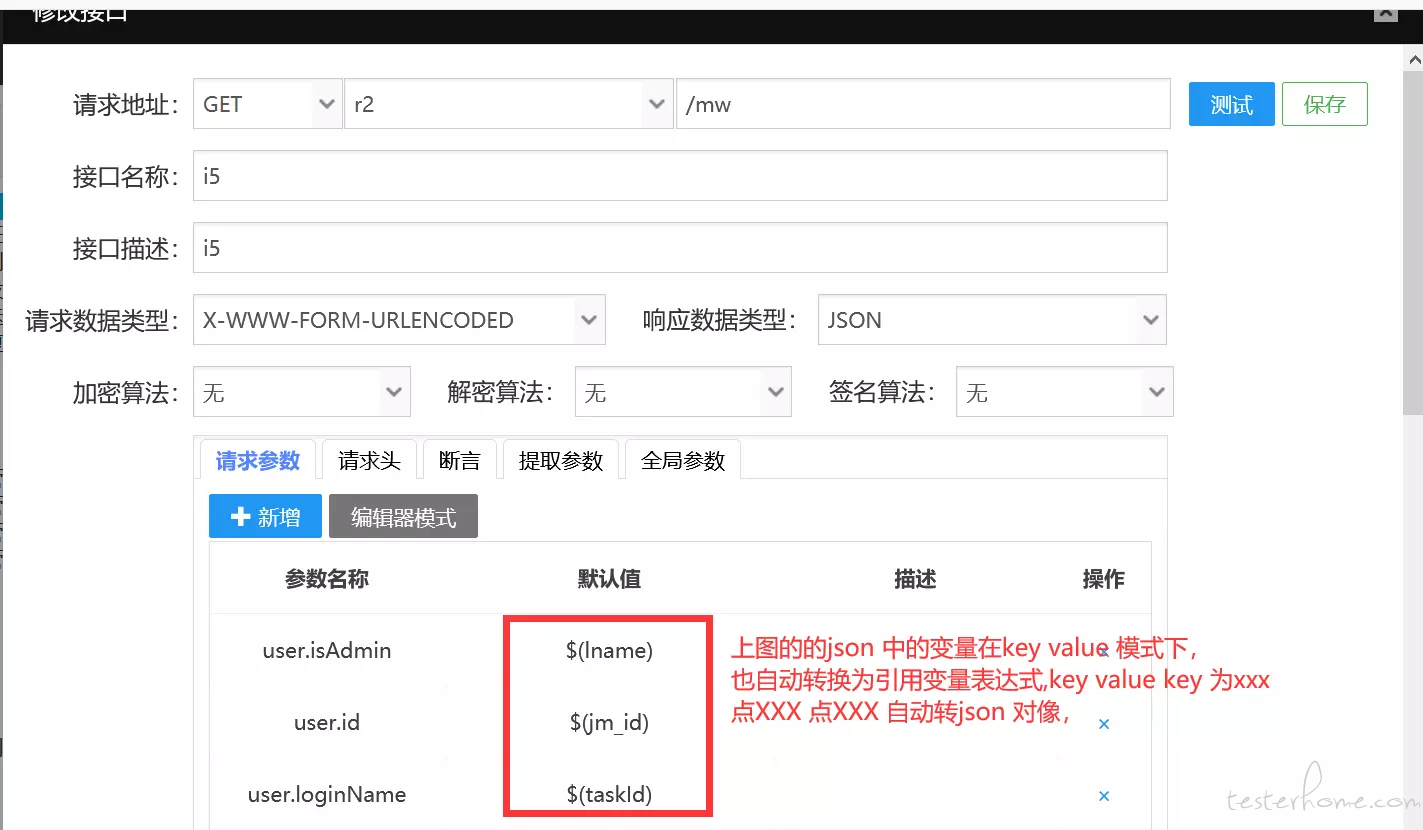The height and width of the screenshot is (830, 1423).
Task: Click the 操作 column header
Action: (x=1104, y=578)
